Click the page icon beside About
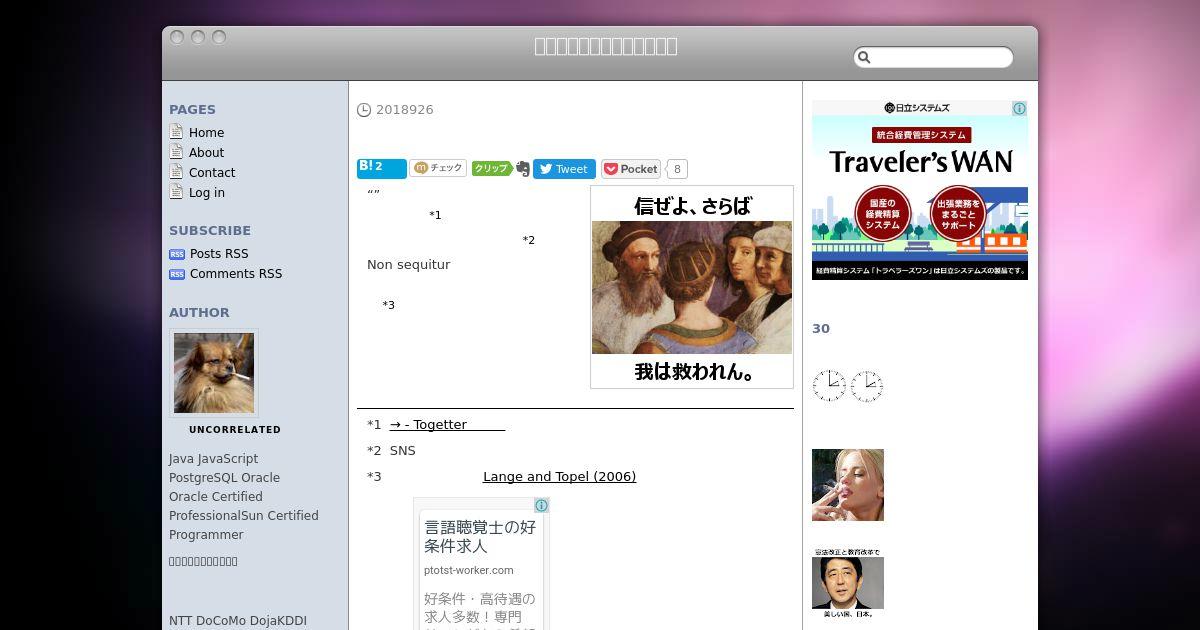 coord(176,152)
